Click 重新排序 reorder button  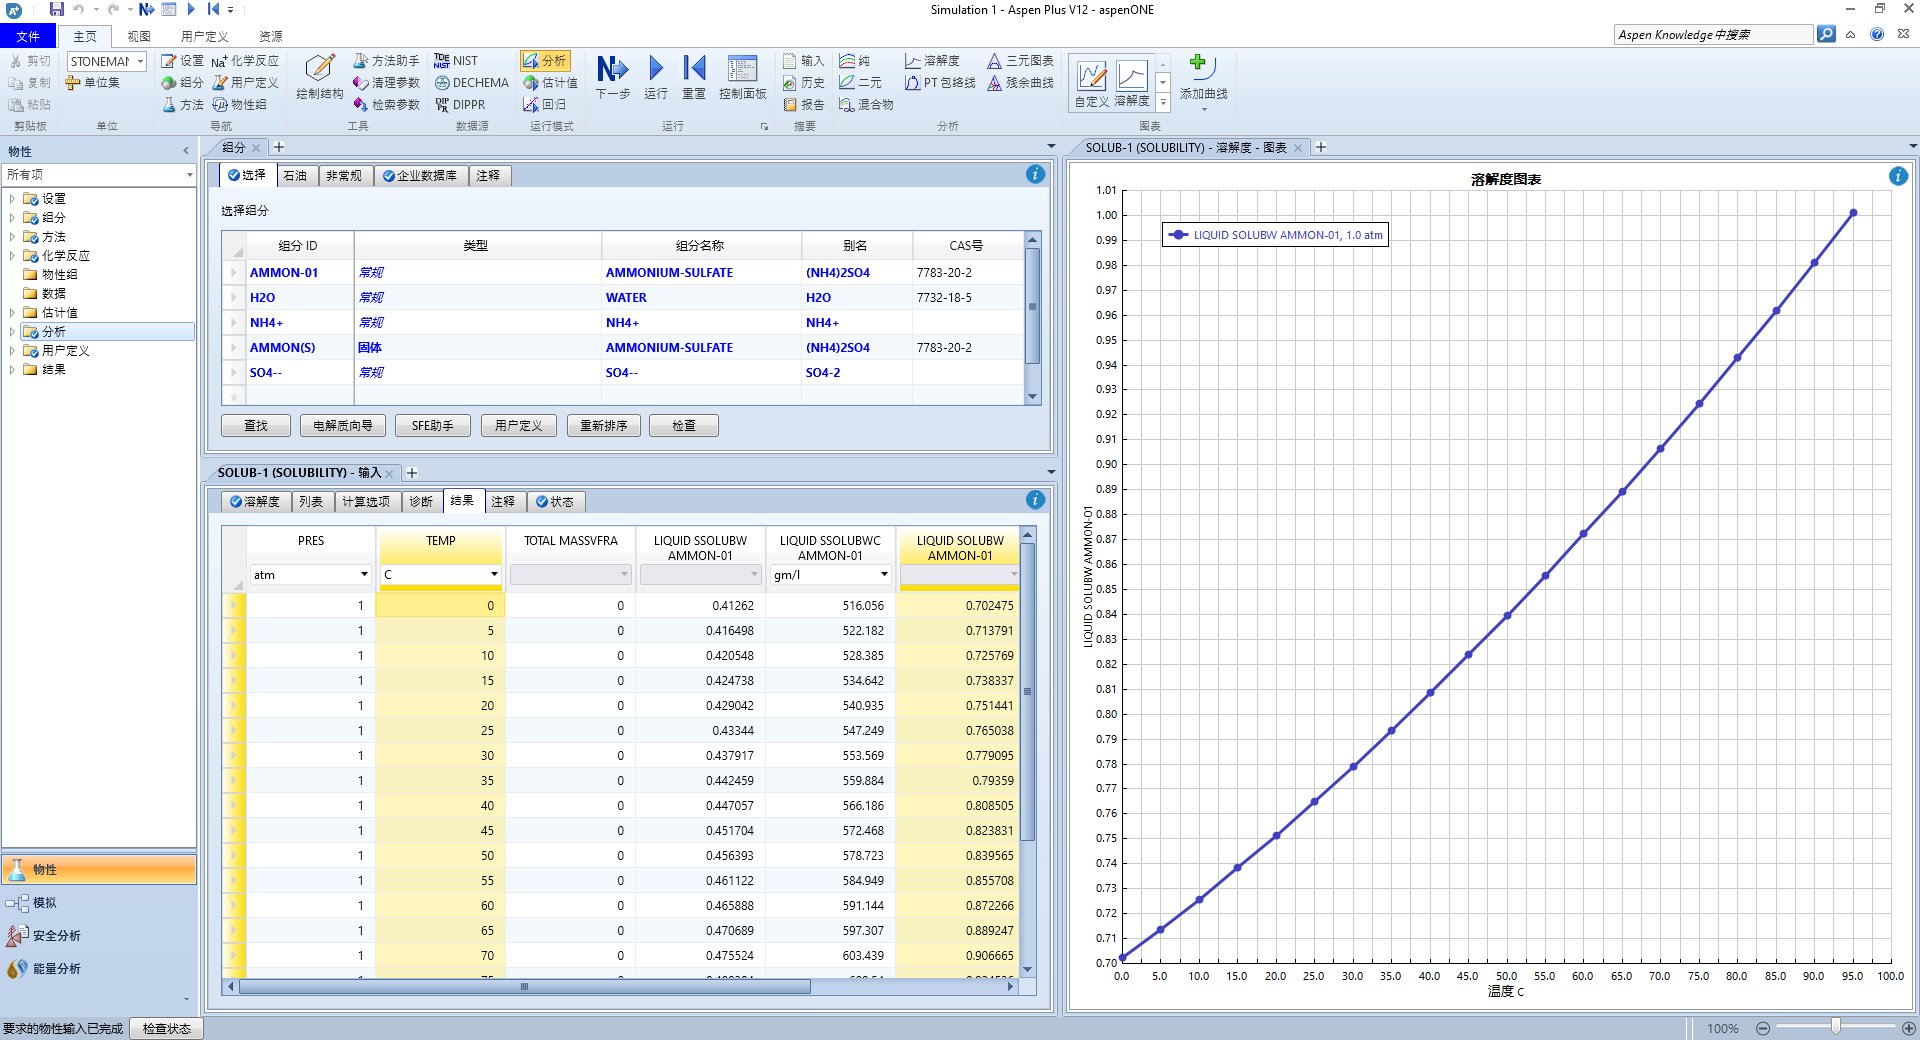click(604, 426)
